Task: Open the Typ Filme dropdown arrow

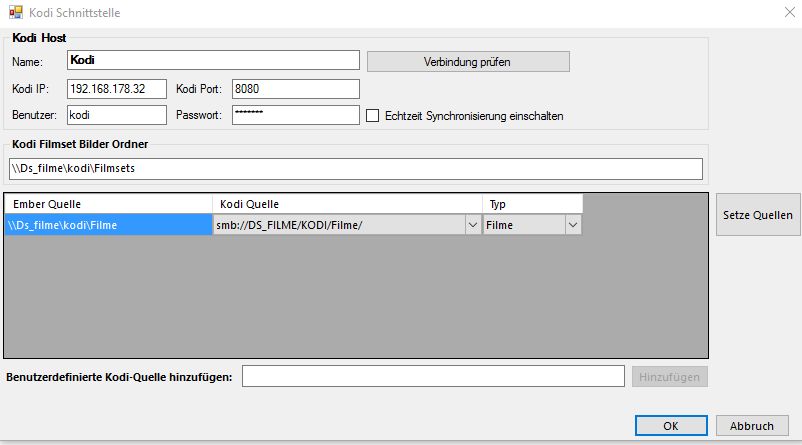Action: coord(573,225)
